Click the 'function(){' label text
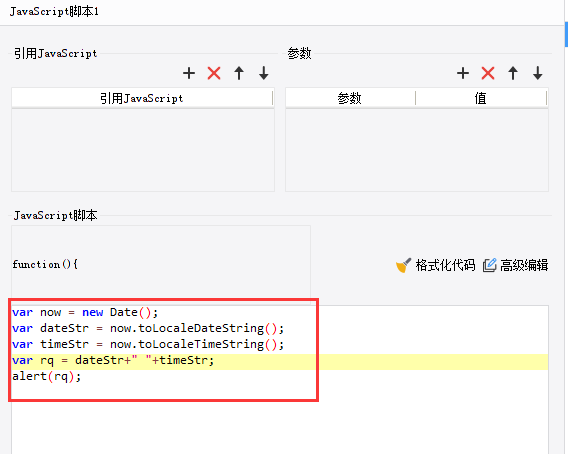This screenshot has width=568, height=454. coord(45,265)
